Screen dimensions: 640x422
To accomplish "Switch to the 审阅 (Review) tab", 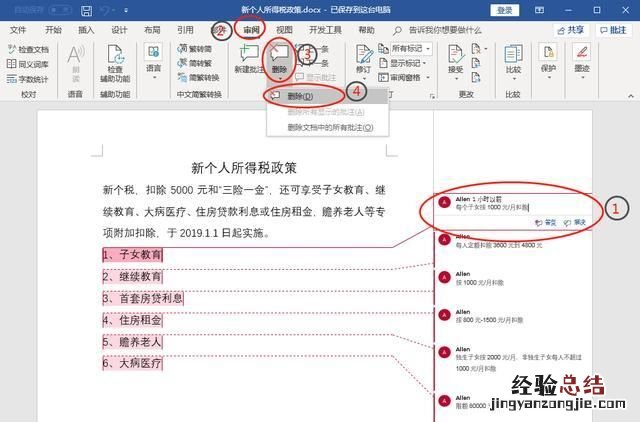I will click(x=252, y=30).
